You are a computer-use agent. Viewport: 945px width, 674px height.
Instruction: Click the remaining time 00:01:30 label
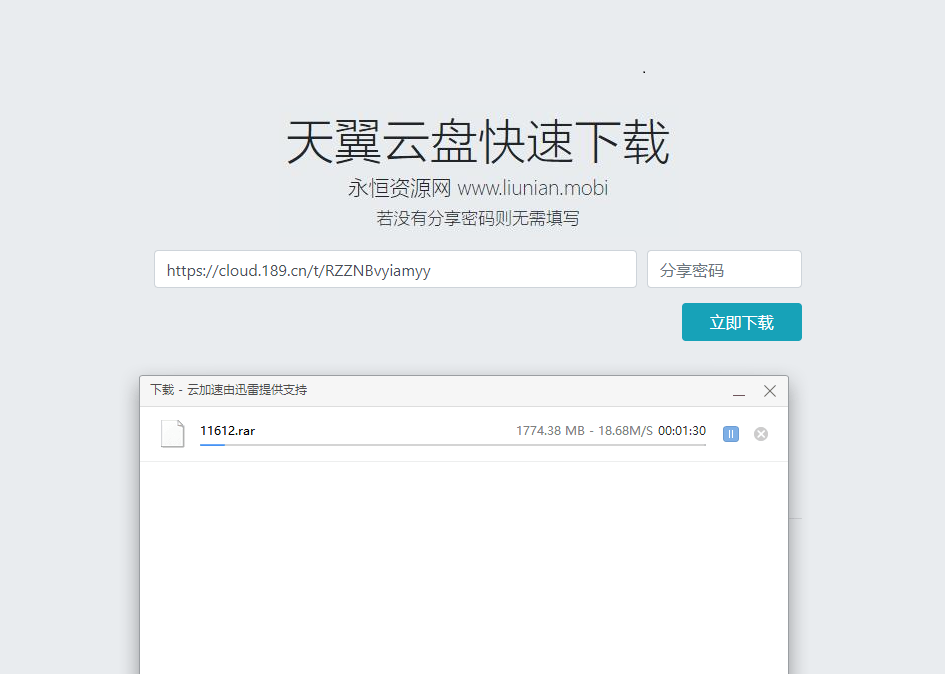(683, 430)
